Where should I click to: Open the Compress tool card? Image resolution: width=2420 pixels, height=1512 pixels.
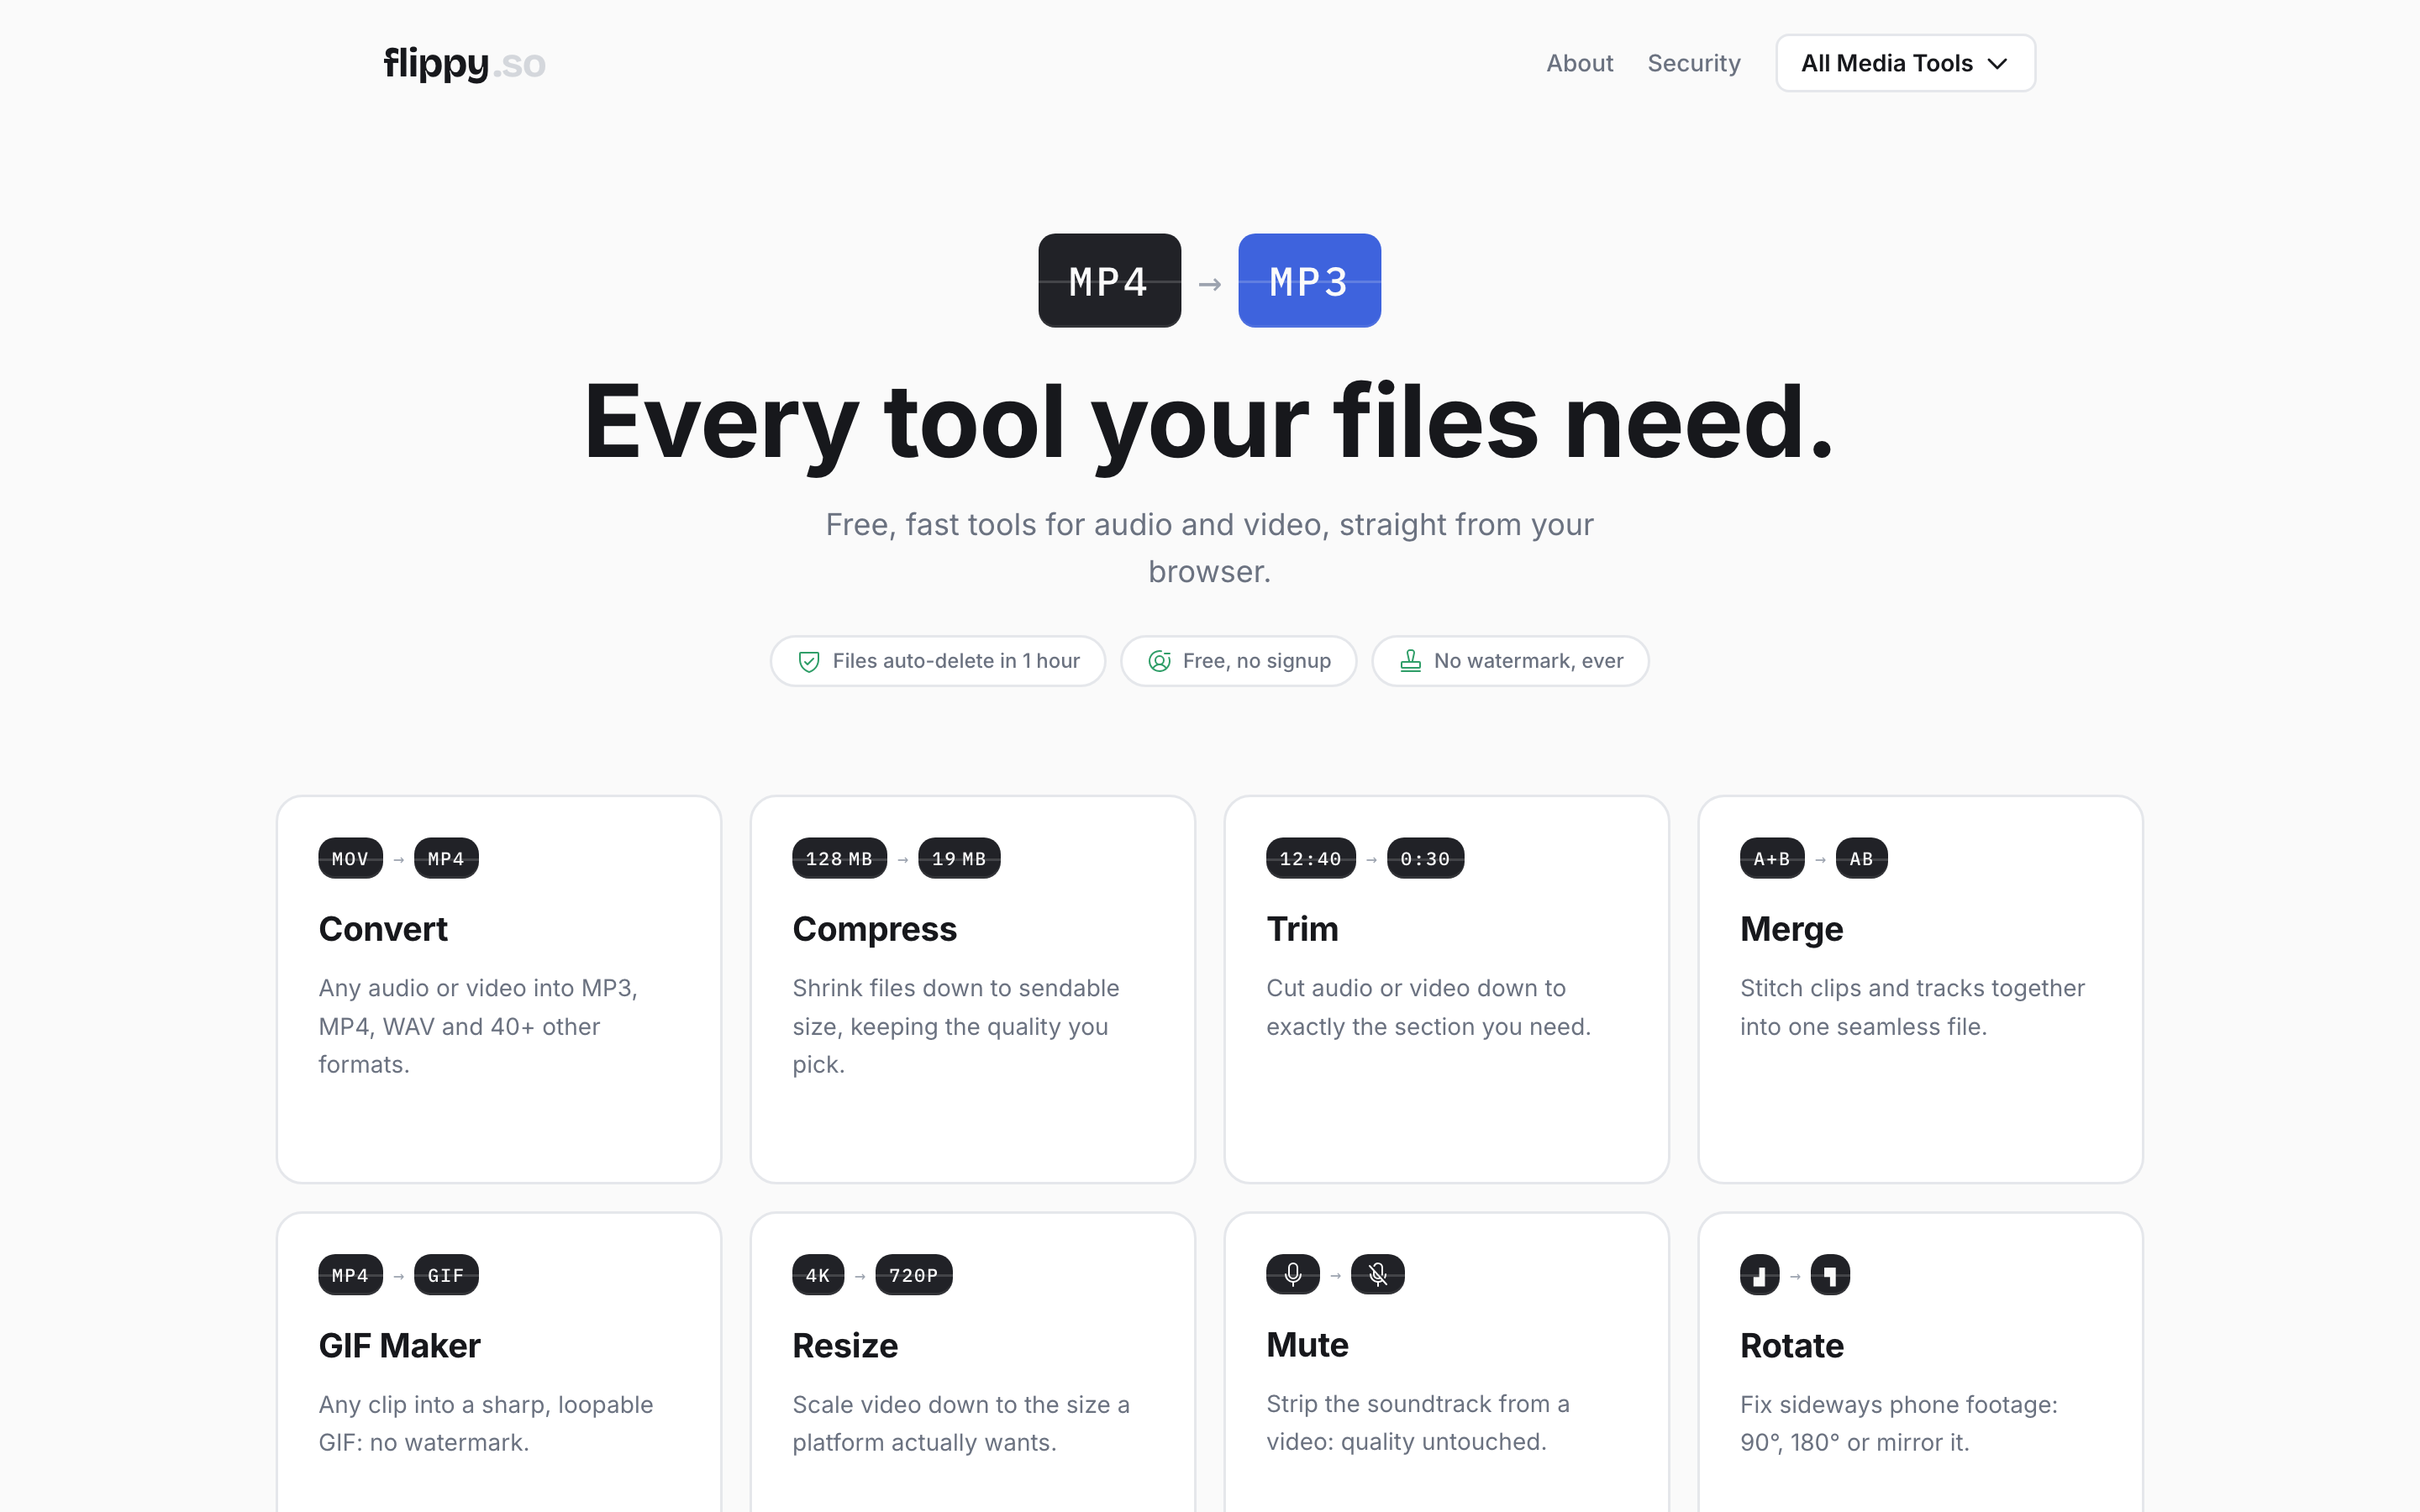coord(973,989)
